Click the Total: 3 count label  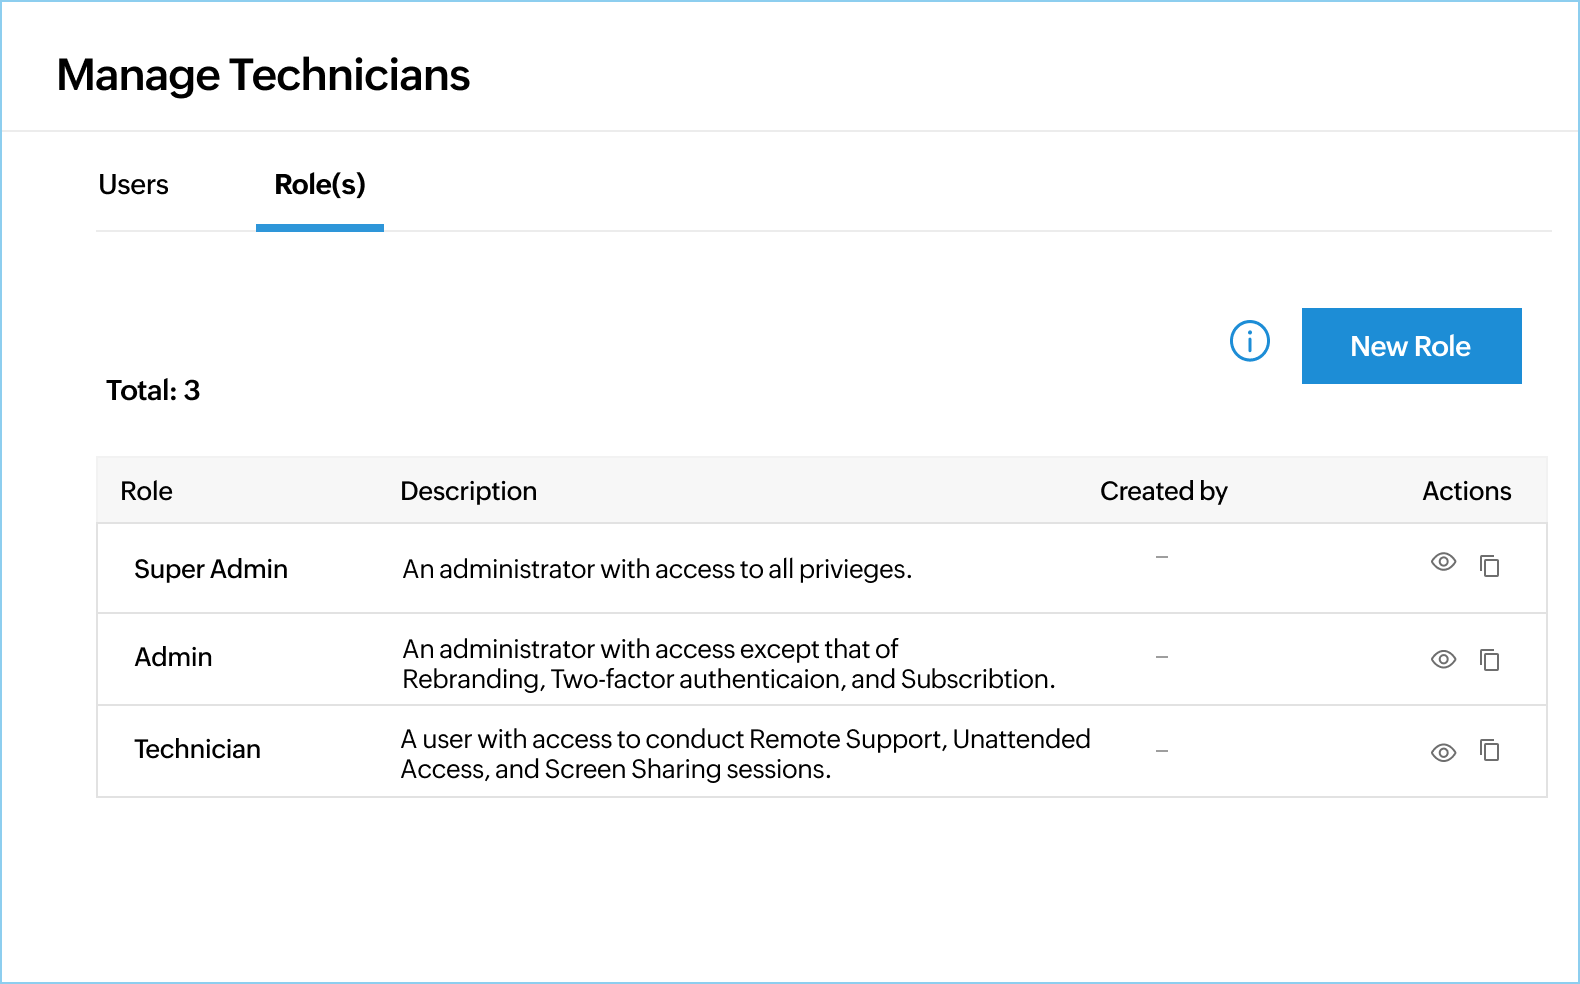point(154,390)
